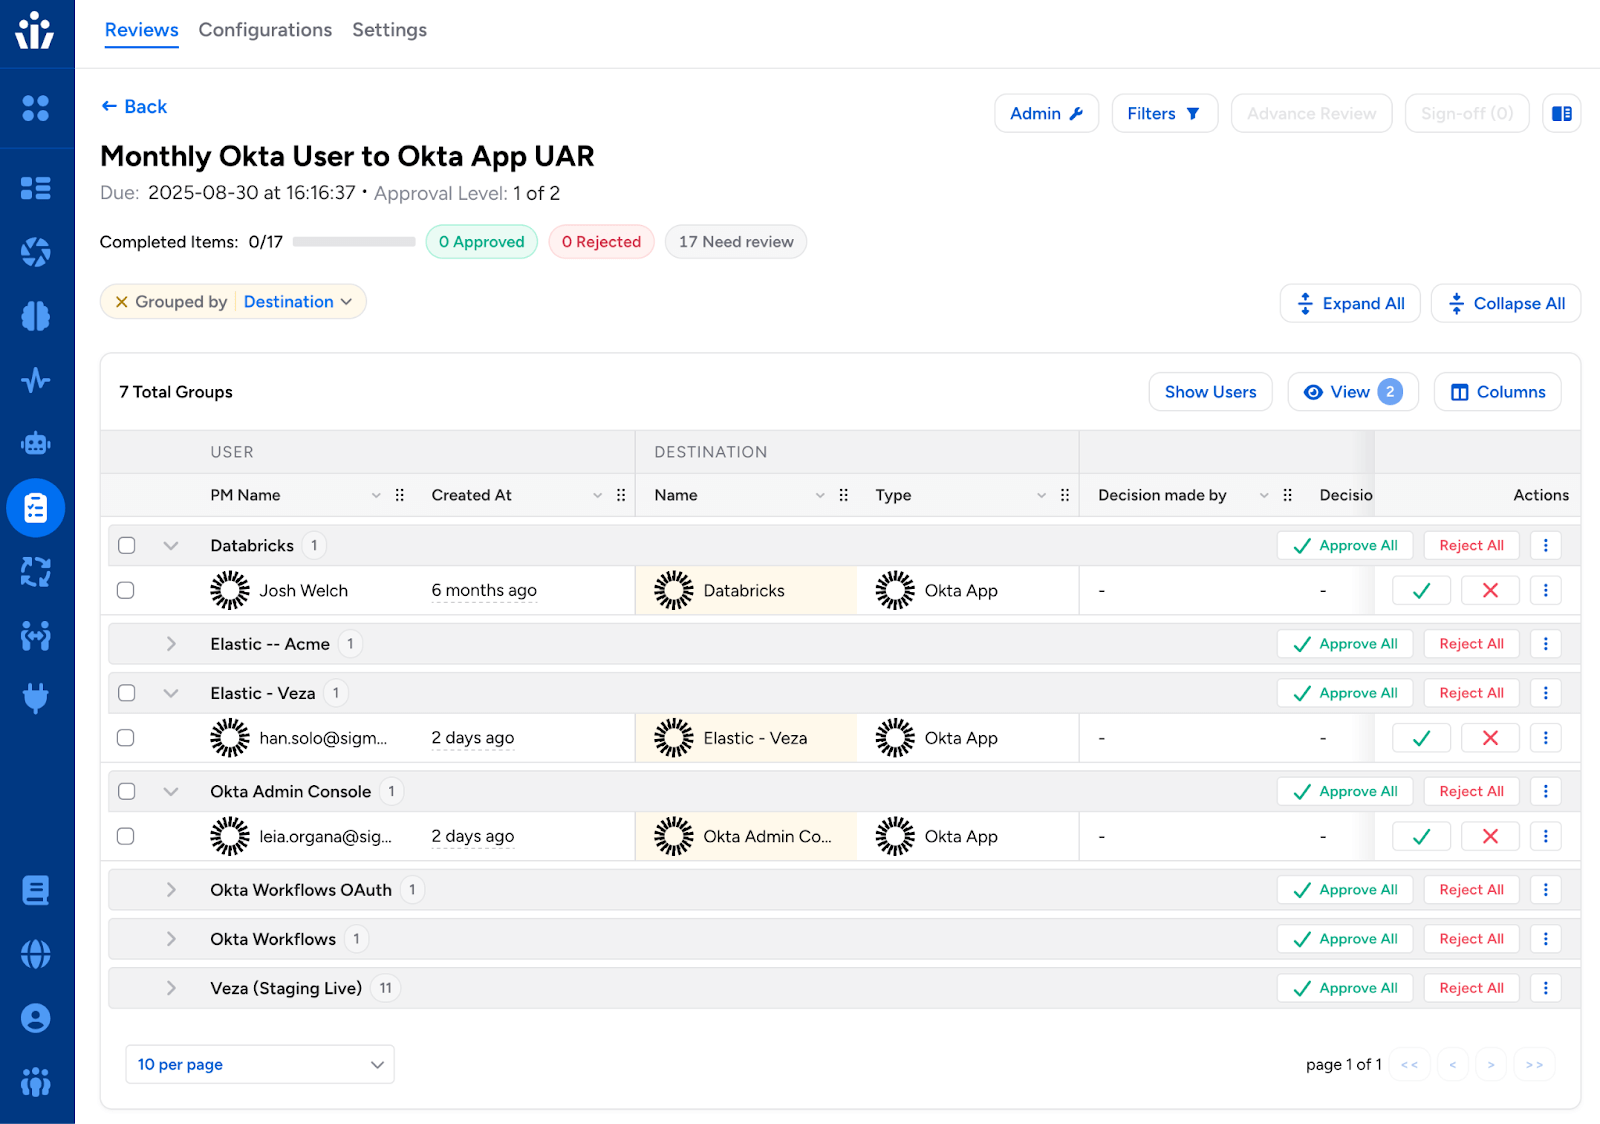Click the activity pulse icon in the sidebar
The image size is (1600, 1124).
pyautogui.click(x=36, y=380)
